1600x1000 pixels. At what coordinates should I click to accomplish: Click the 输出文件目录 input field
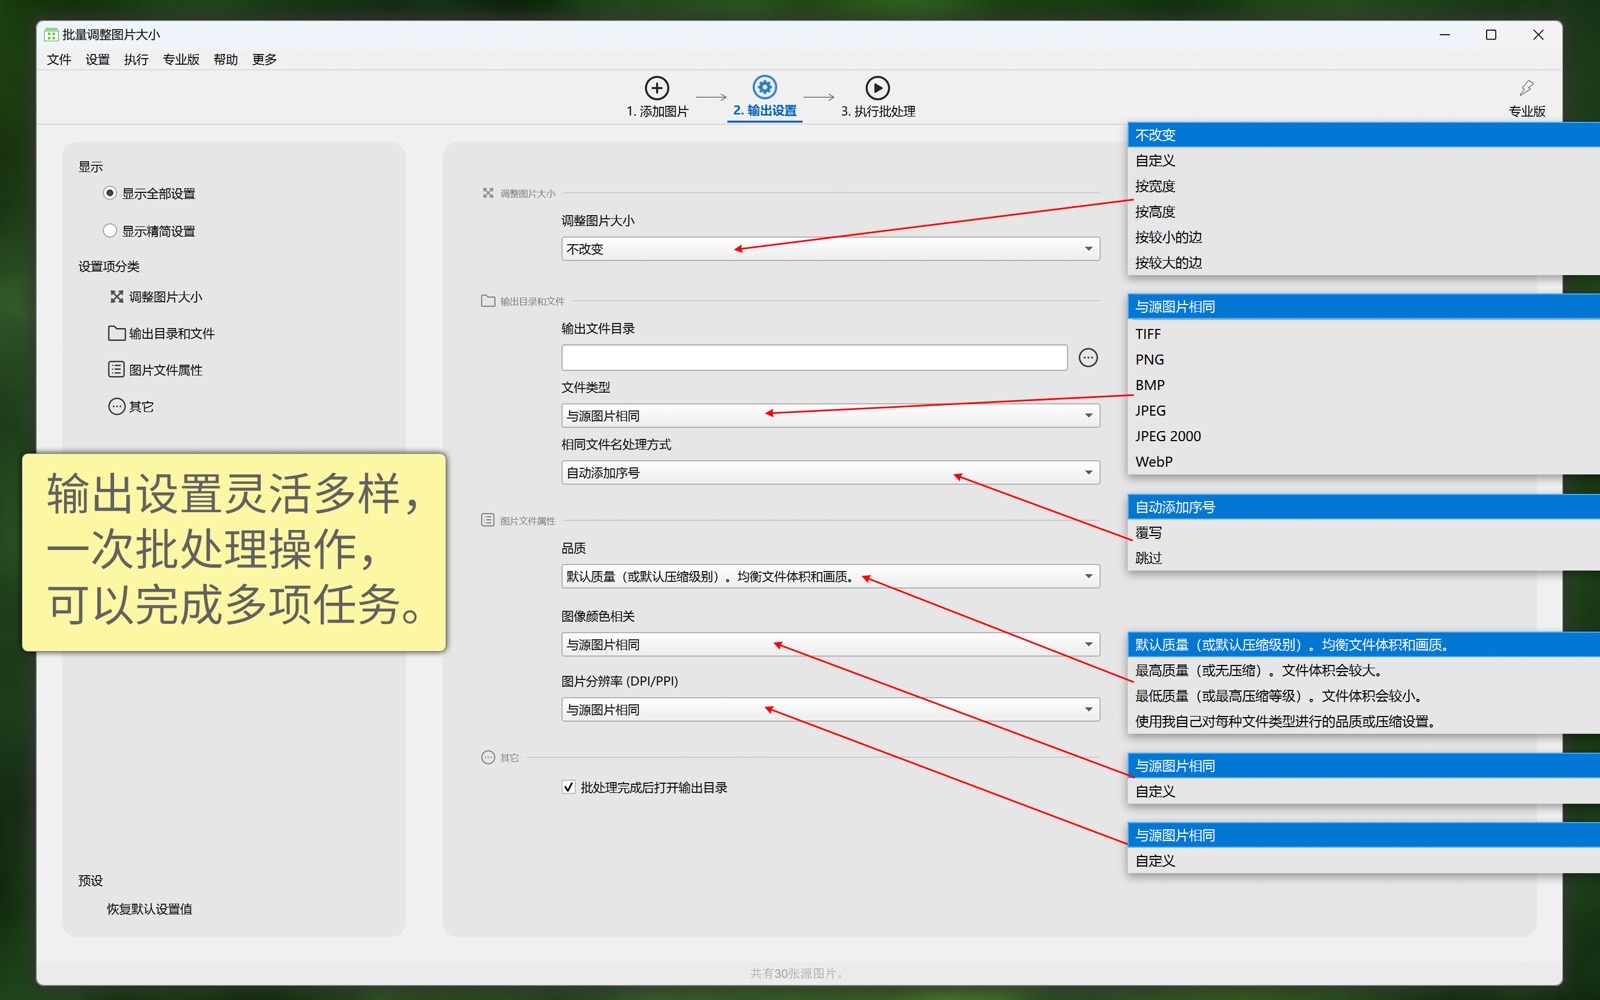814,358
